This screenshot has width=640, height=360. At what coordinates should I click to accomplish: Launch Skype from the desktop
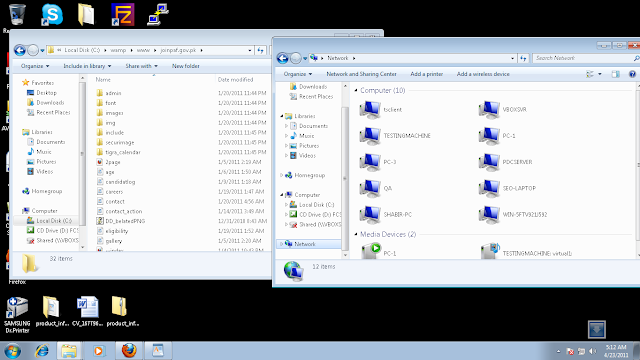(x=52, y=14)
